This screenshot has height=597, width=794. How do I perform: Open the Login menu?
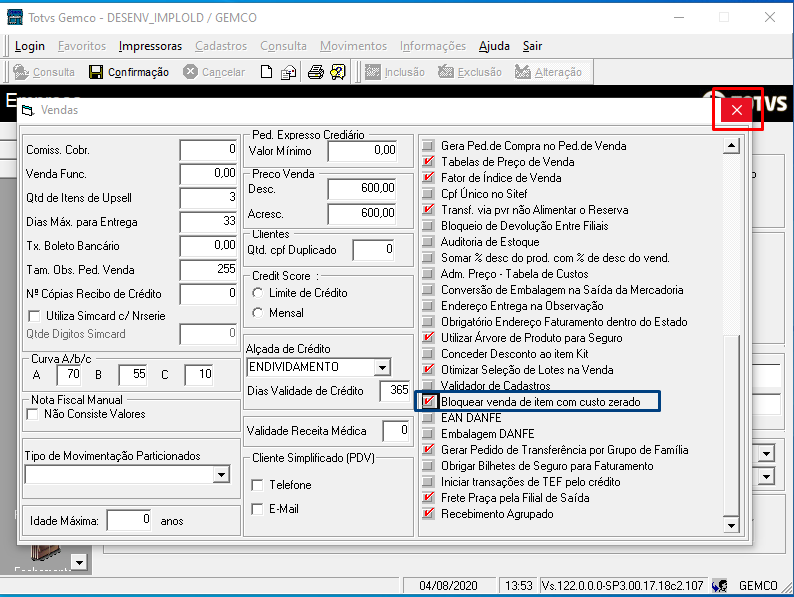(x=30, y=46)
